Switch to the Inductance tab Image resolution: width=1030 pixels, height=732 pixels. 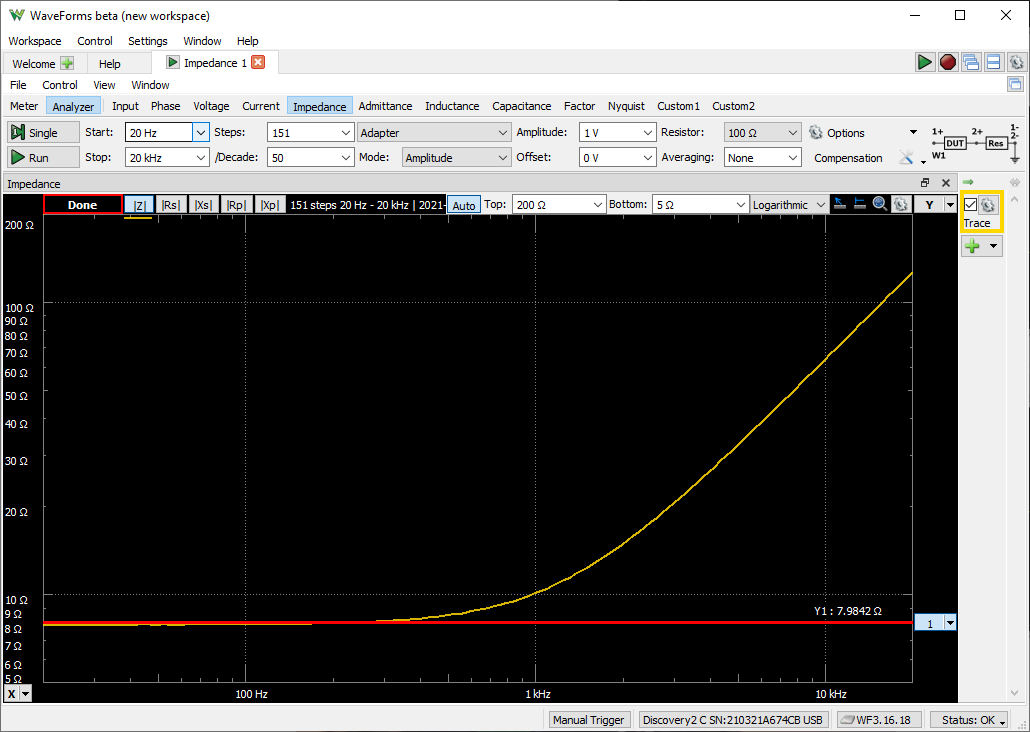pyautogui.click(x=452, y=106)
